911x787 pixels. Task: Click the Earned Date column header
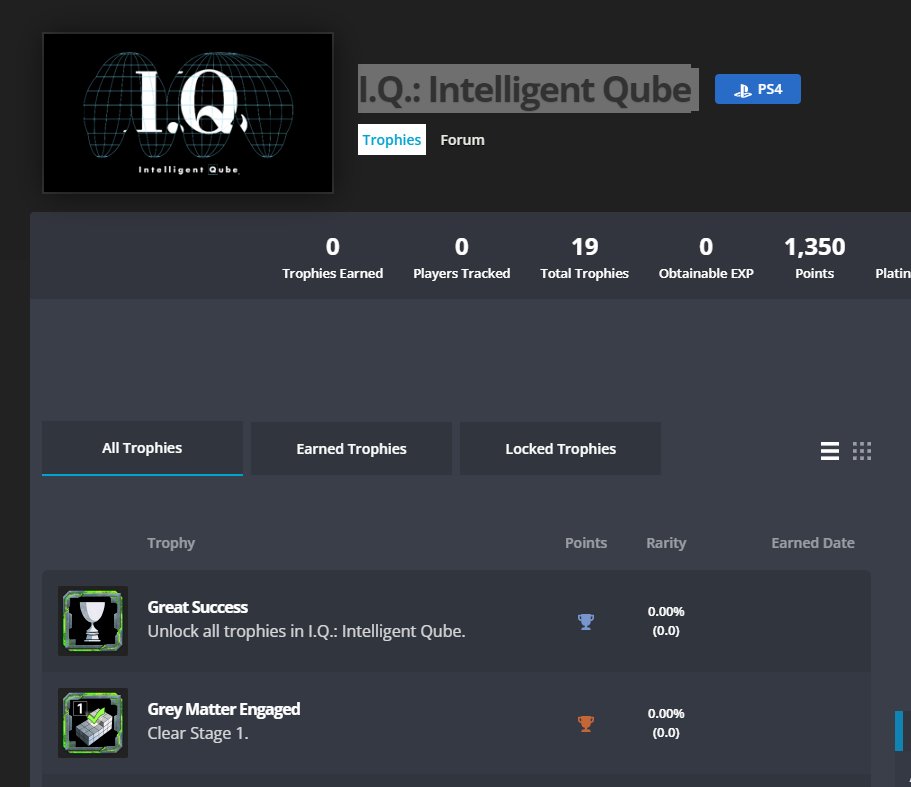click(x=813, y=543)
